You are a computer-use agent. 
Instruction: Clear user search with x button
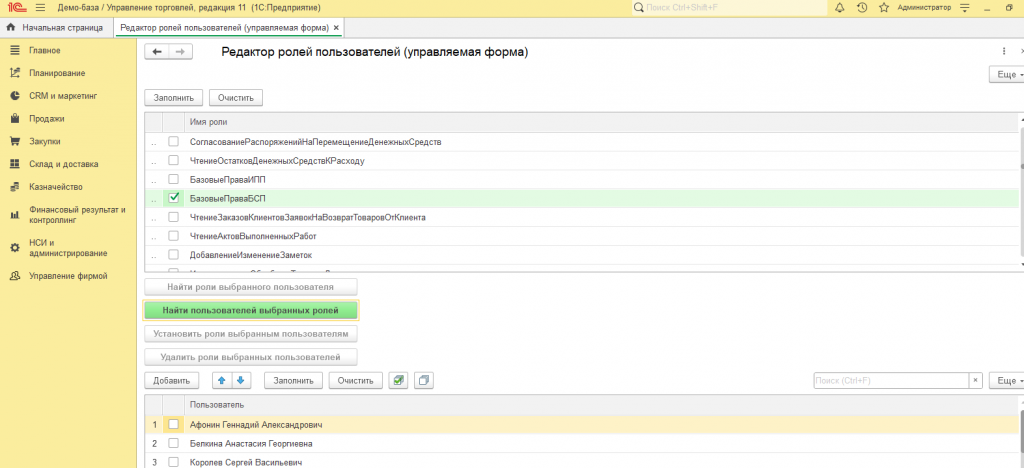pyautogui.click(x=975, y=380)
